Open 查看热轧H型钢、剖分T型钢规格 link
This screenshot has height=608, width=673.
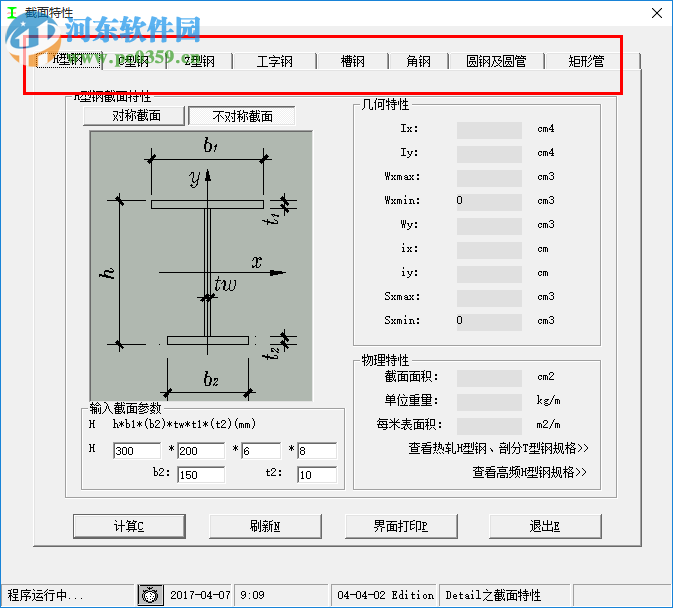coord(498,448)
